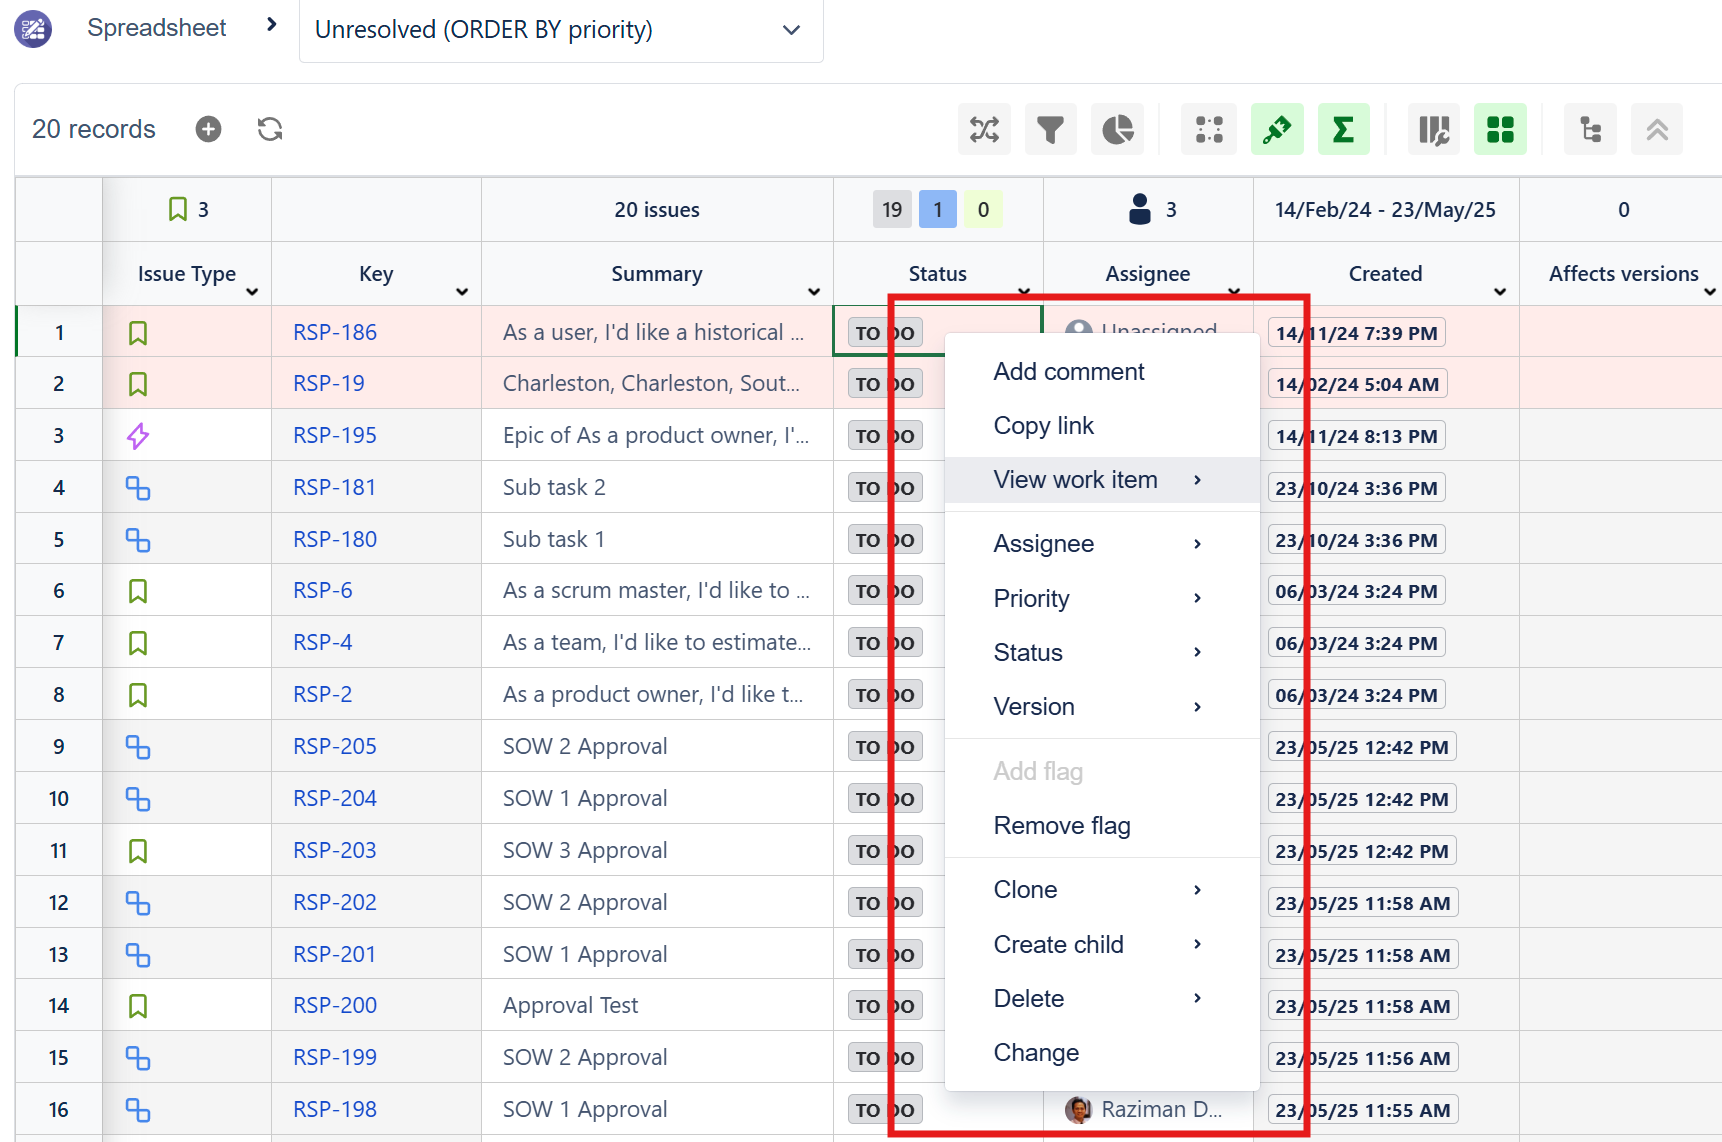Toggle the sigma summary row button
Image resolution: width=1722 pixels, height=1142 pixels.
tap(1343, 130)
